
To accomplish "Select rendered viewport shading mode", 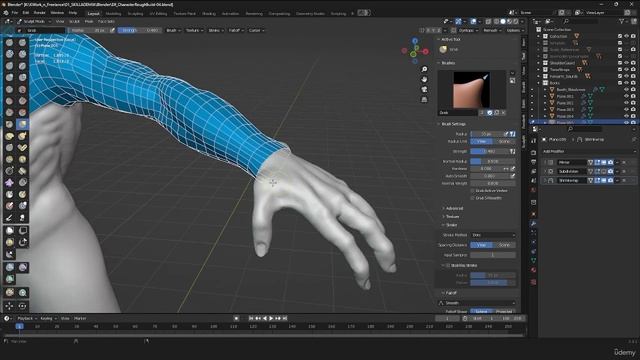I will (516, 21).
